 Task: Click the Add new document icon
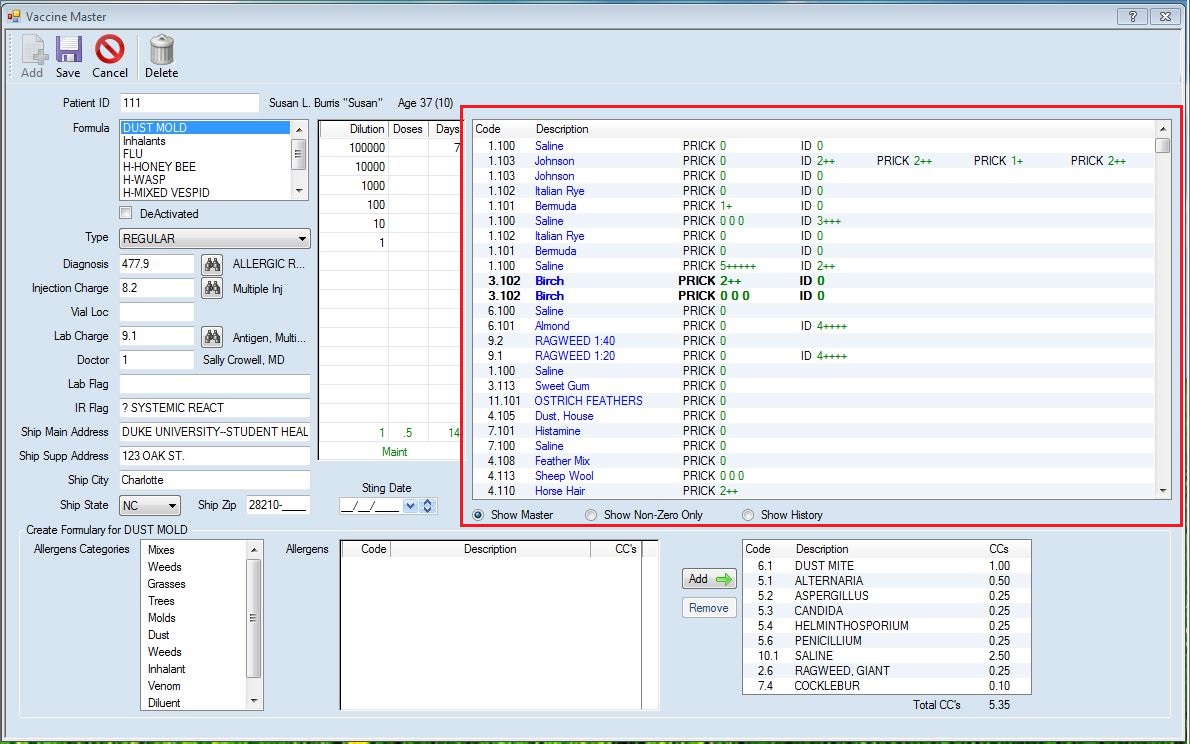32,50
